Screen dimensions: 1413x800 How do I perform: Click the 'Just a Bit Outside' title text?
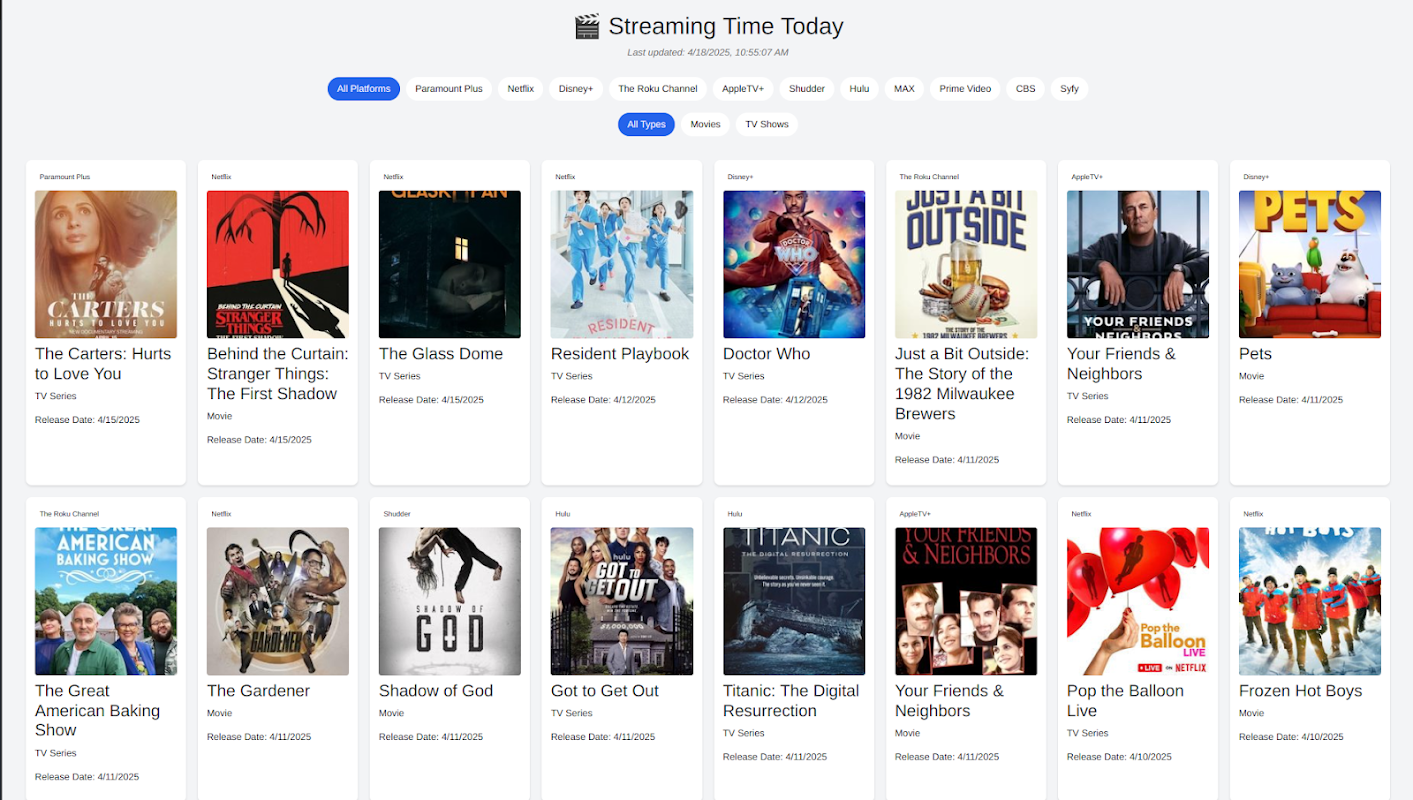[x=962, y=384]
